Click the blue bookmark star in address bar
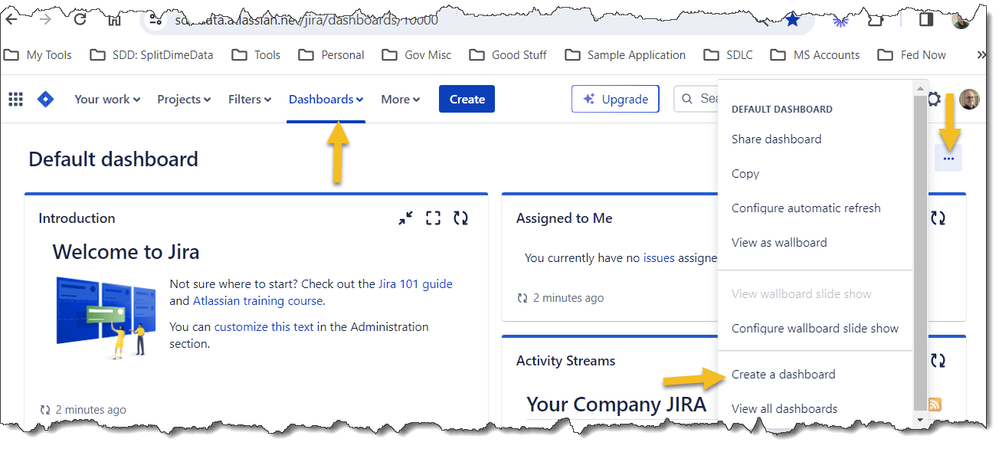 pos(793,20)
